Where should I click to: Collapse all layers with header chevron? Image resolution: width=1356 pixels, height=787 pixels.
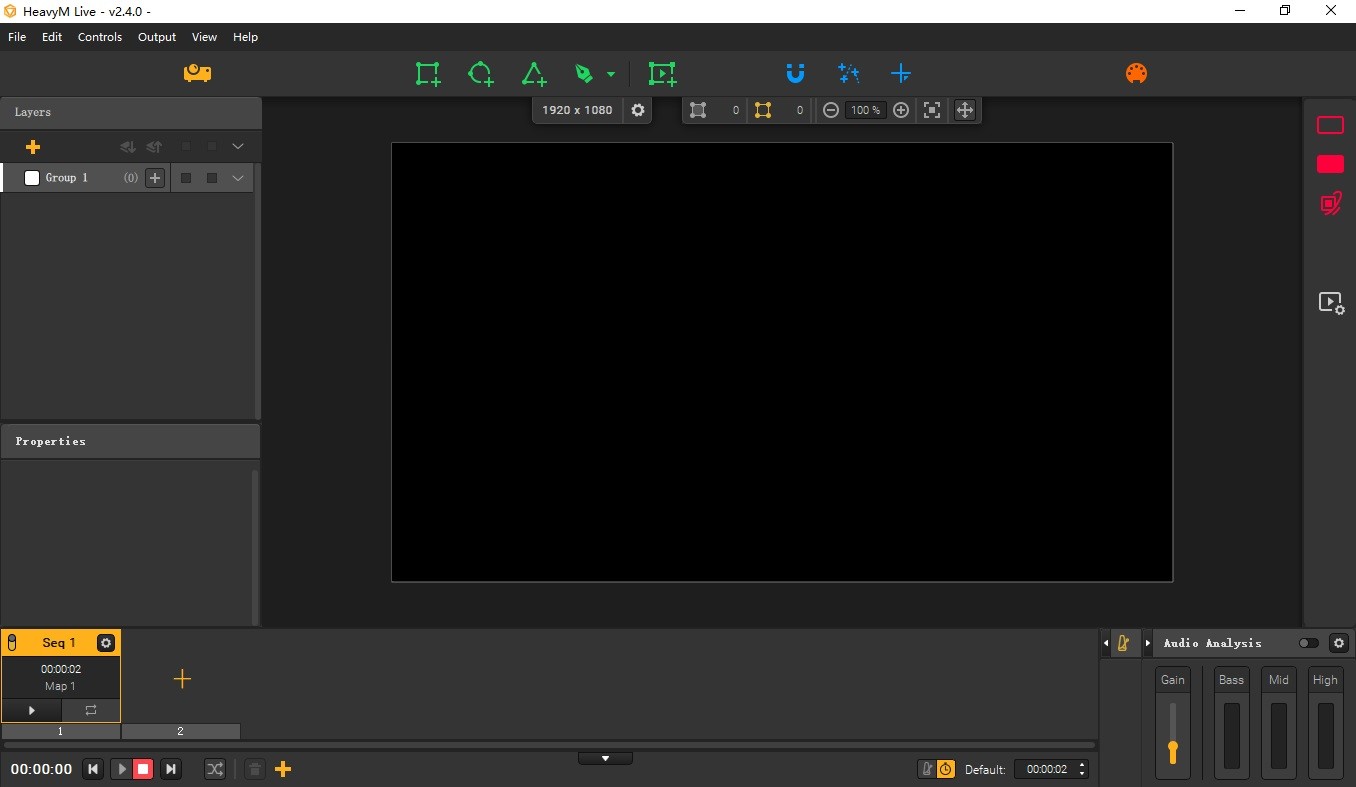pos(238,147)
